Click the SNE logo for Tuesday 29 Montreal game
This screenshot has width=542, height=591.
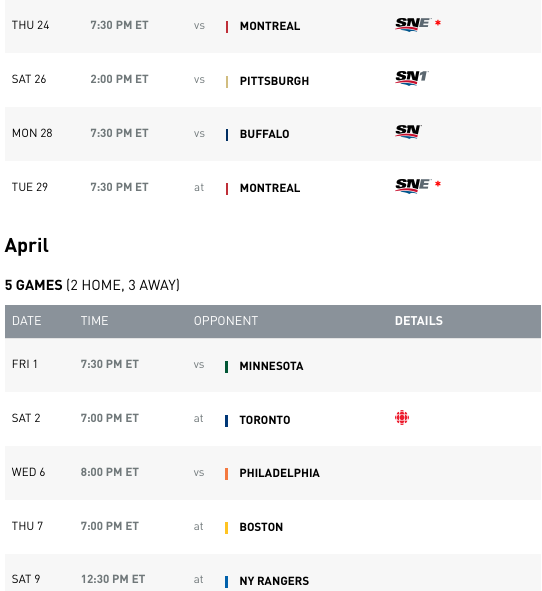(412, 186)
